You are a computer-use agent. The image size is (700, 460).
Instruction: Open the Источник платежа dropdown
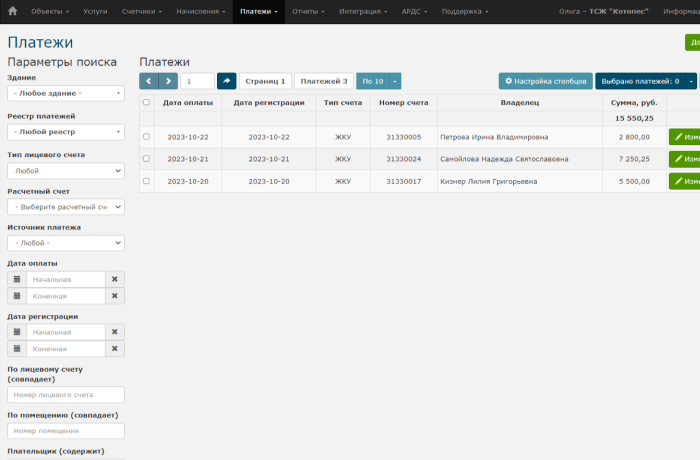click(66, 243)
